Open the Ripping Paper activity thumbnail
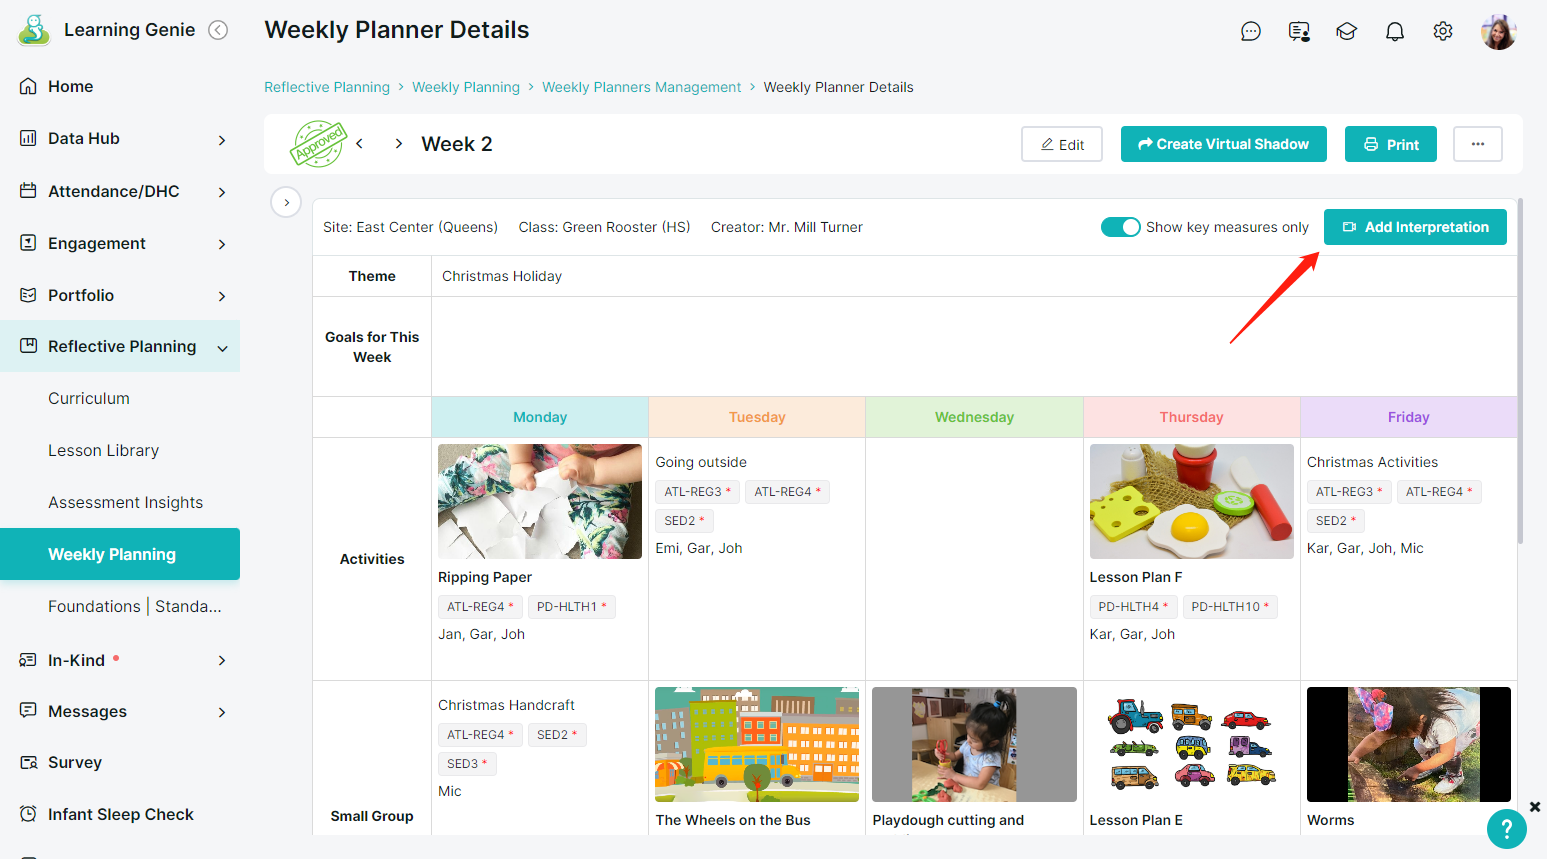 540,501
